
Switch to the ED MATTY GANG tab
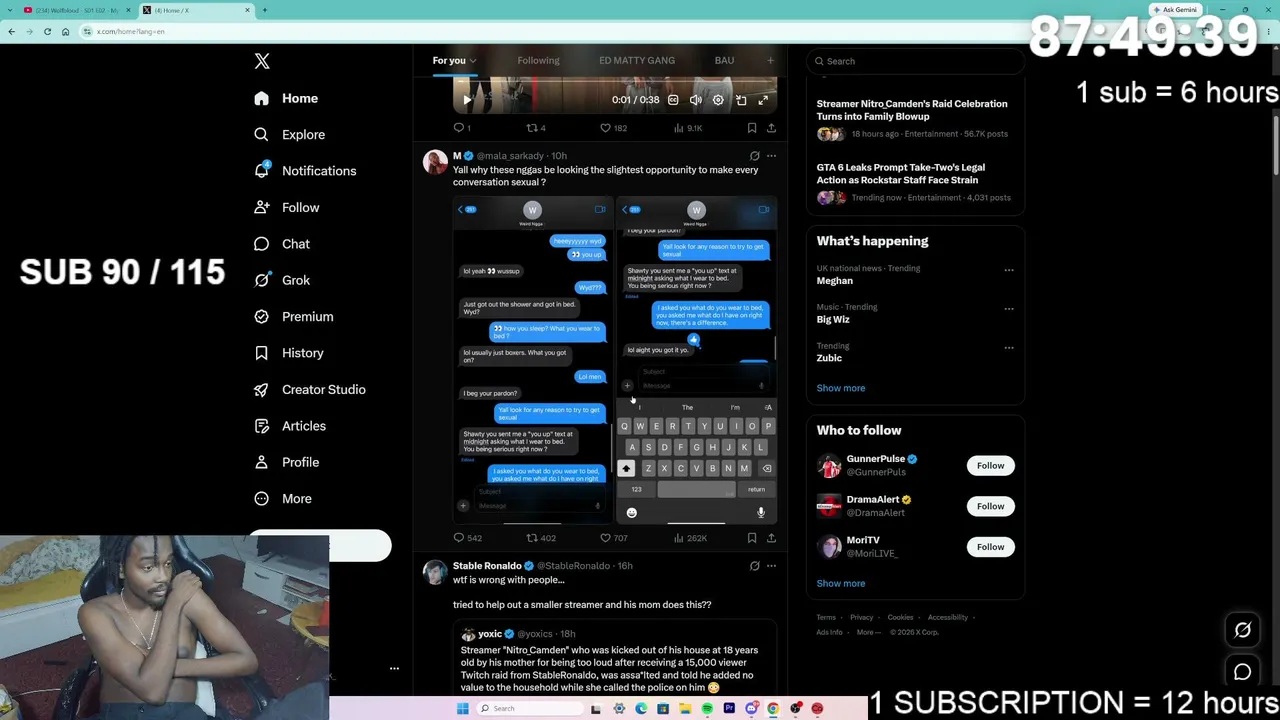637,61
